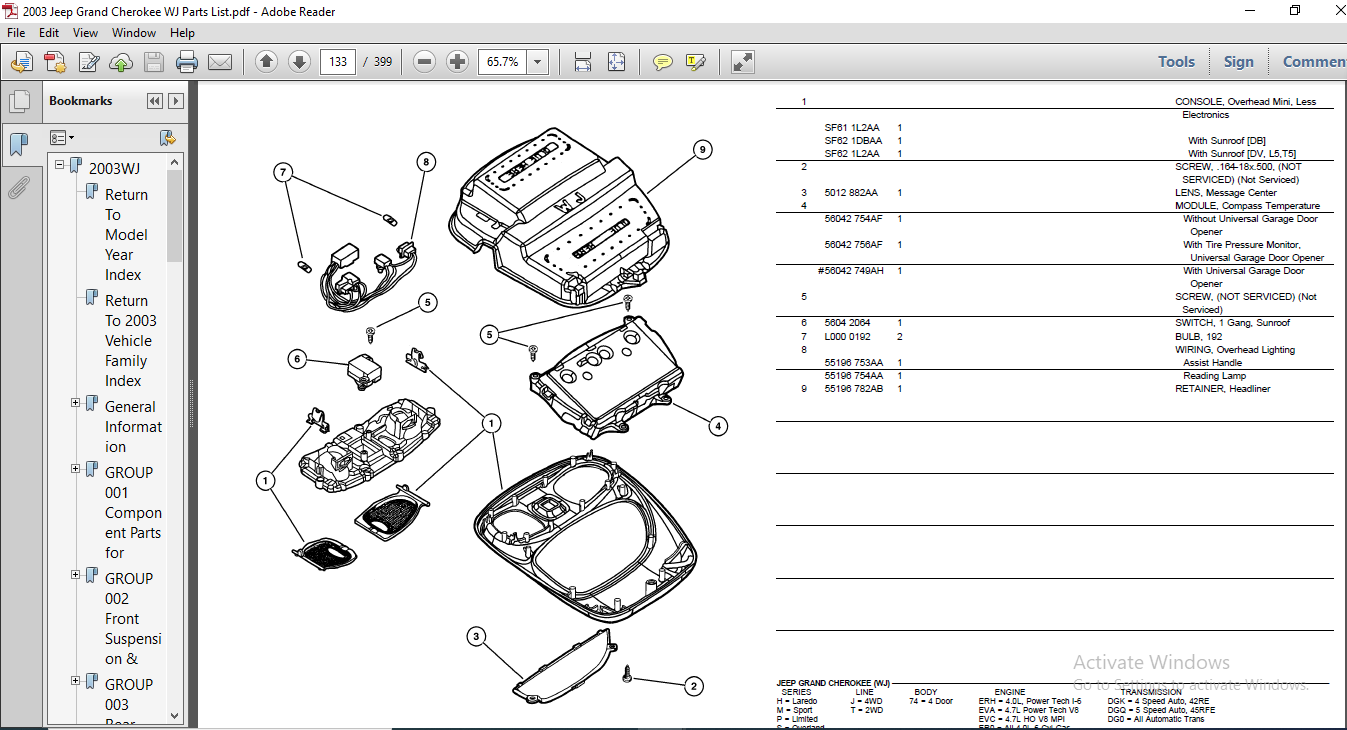The width and height of the screenshot is (1347, 730).
Task: Open the Attachments paperclip panel
Action: (x=19, y=187)
